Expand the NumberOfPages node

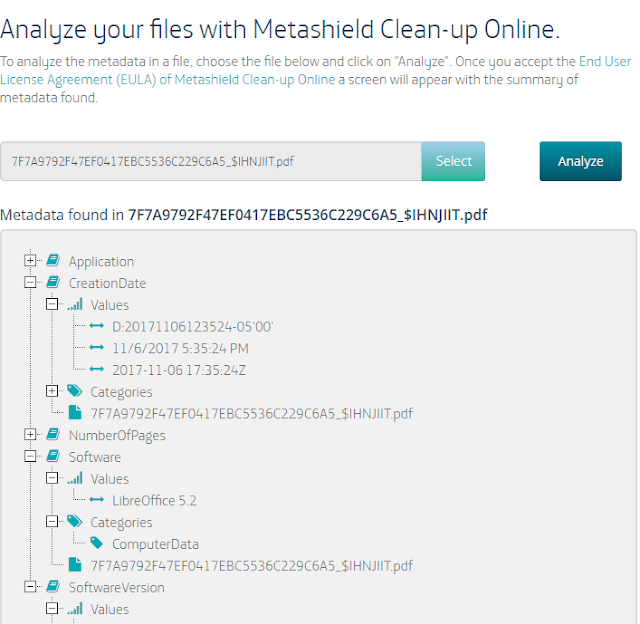(x=30, y=434)
